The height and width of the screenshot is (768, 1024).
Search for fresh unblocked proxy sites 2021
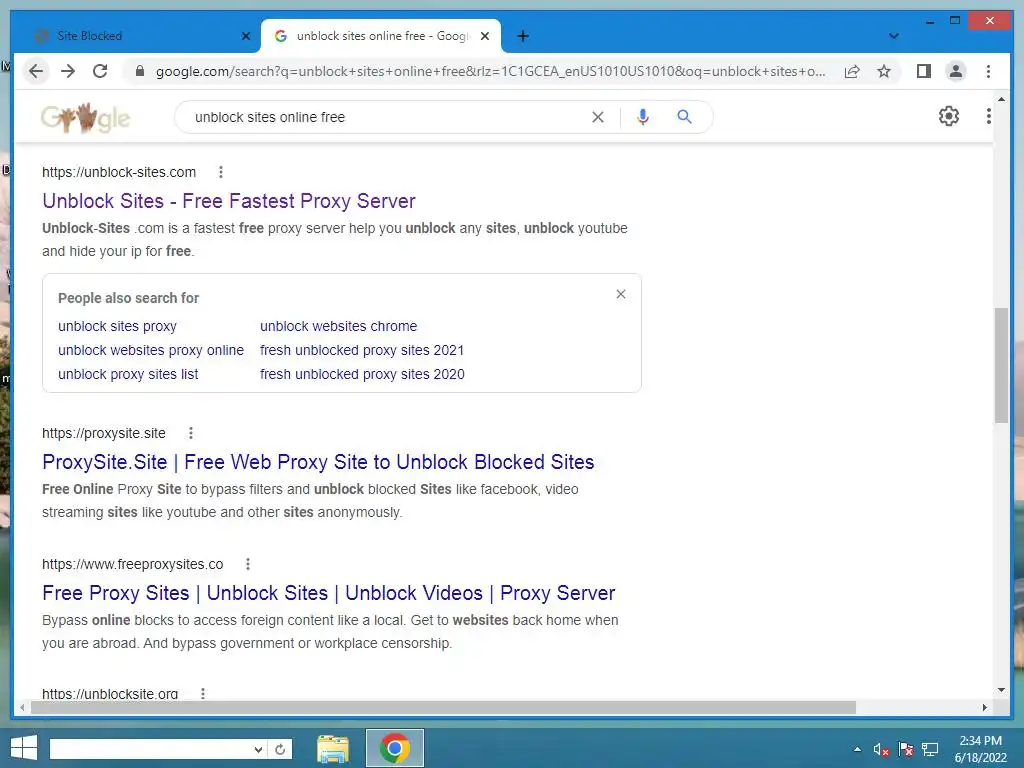coord(362,350)
